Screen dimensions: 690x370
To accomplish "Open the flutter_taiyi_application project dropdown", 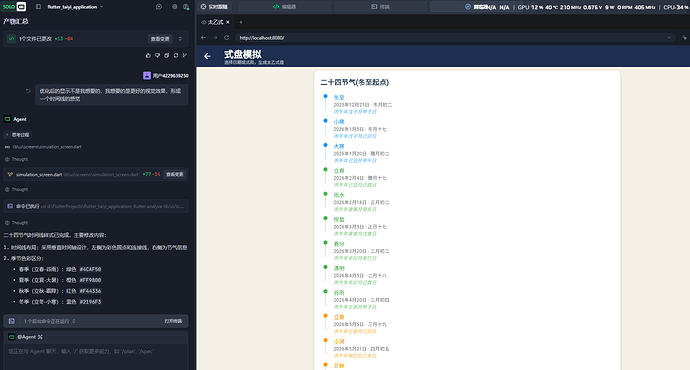I will 75,7.
